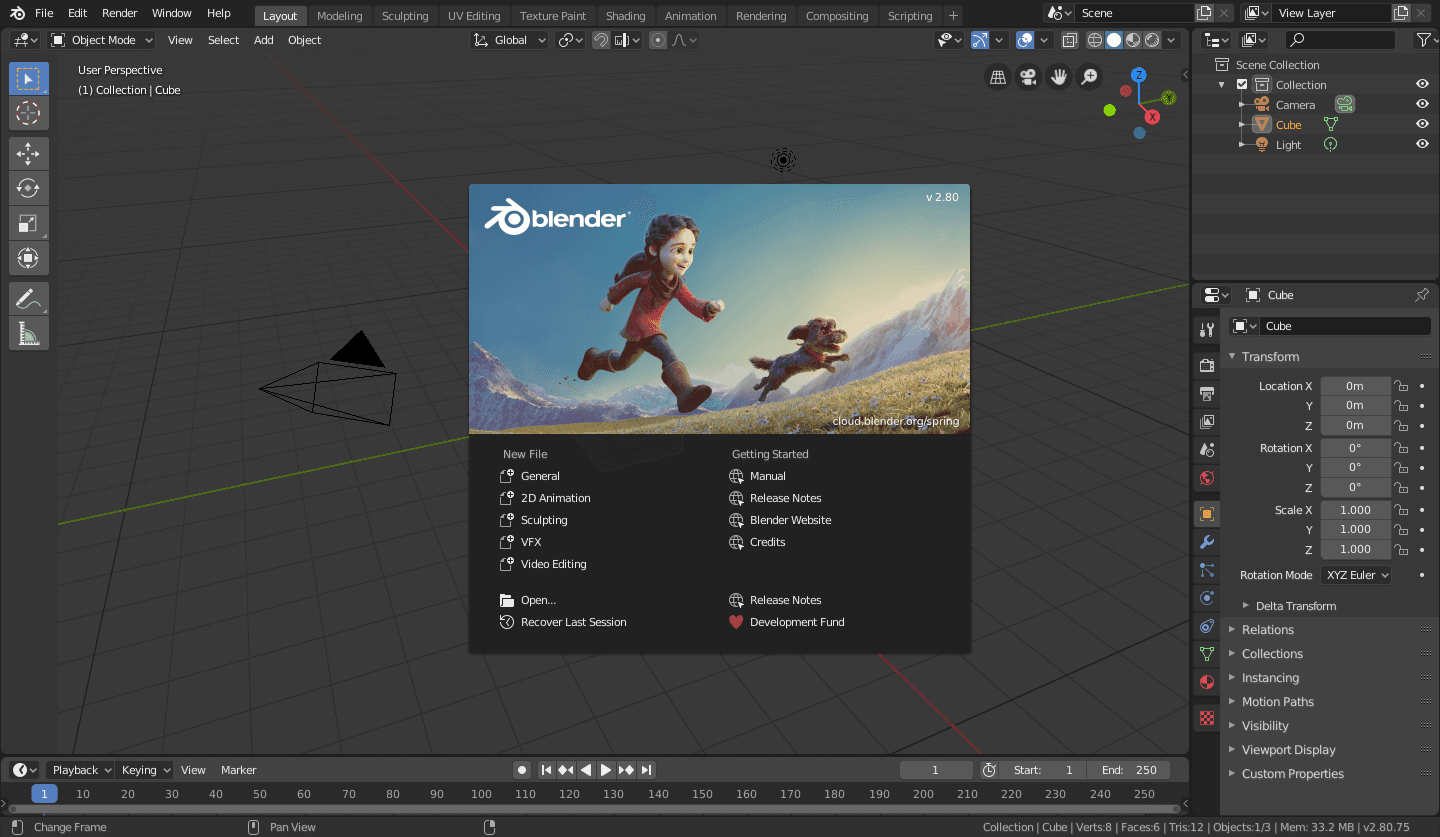Select the Move tool in the toolbar

[28, 153]
